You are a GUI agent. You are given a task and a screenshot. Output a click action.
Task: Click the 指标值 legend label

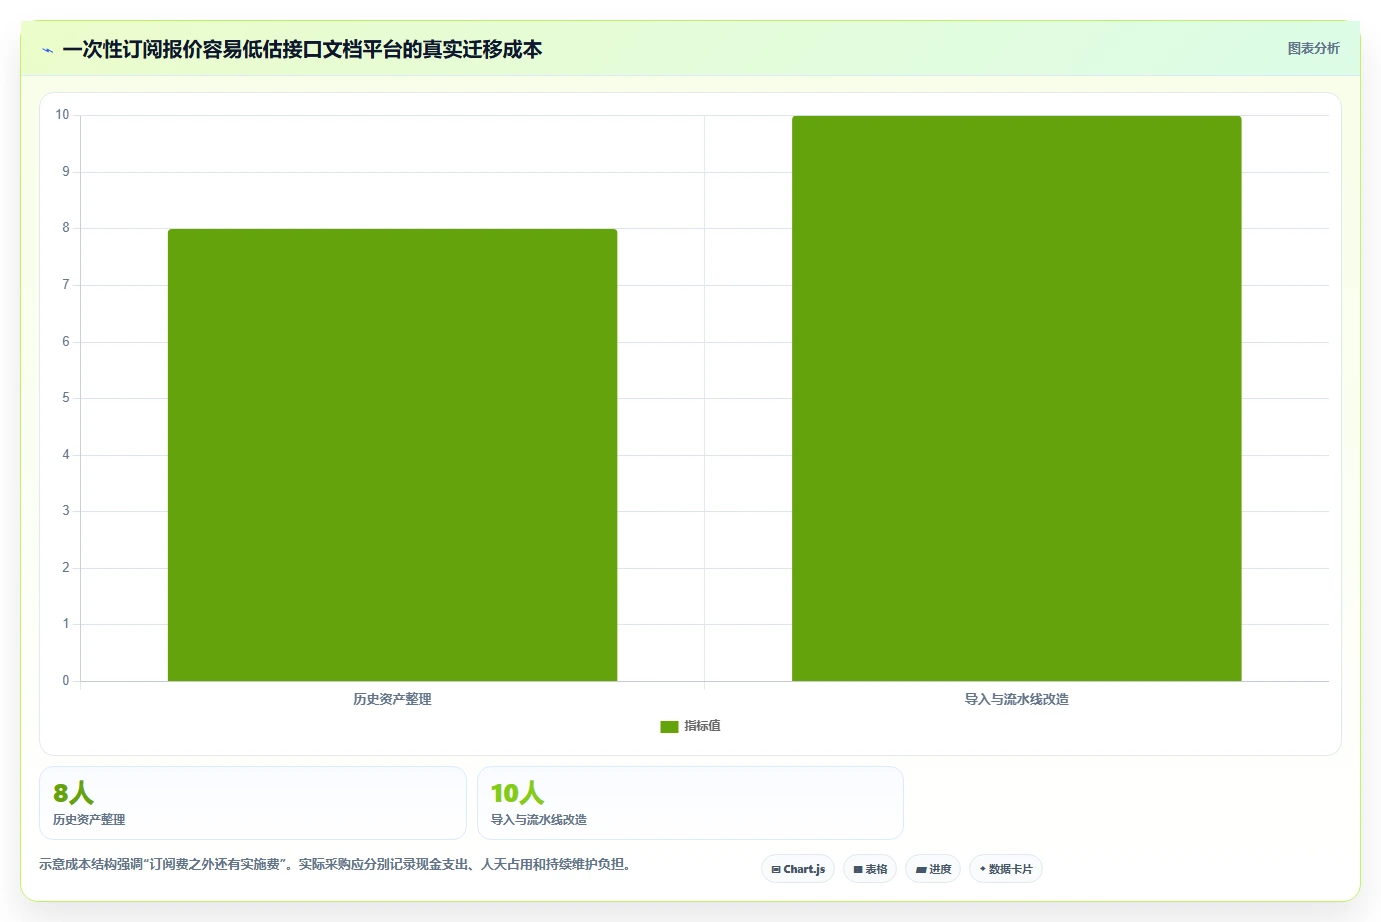702,726
